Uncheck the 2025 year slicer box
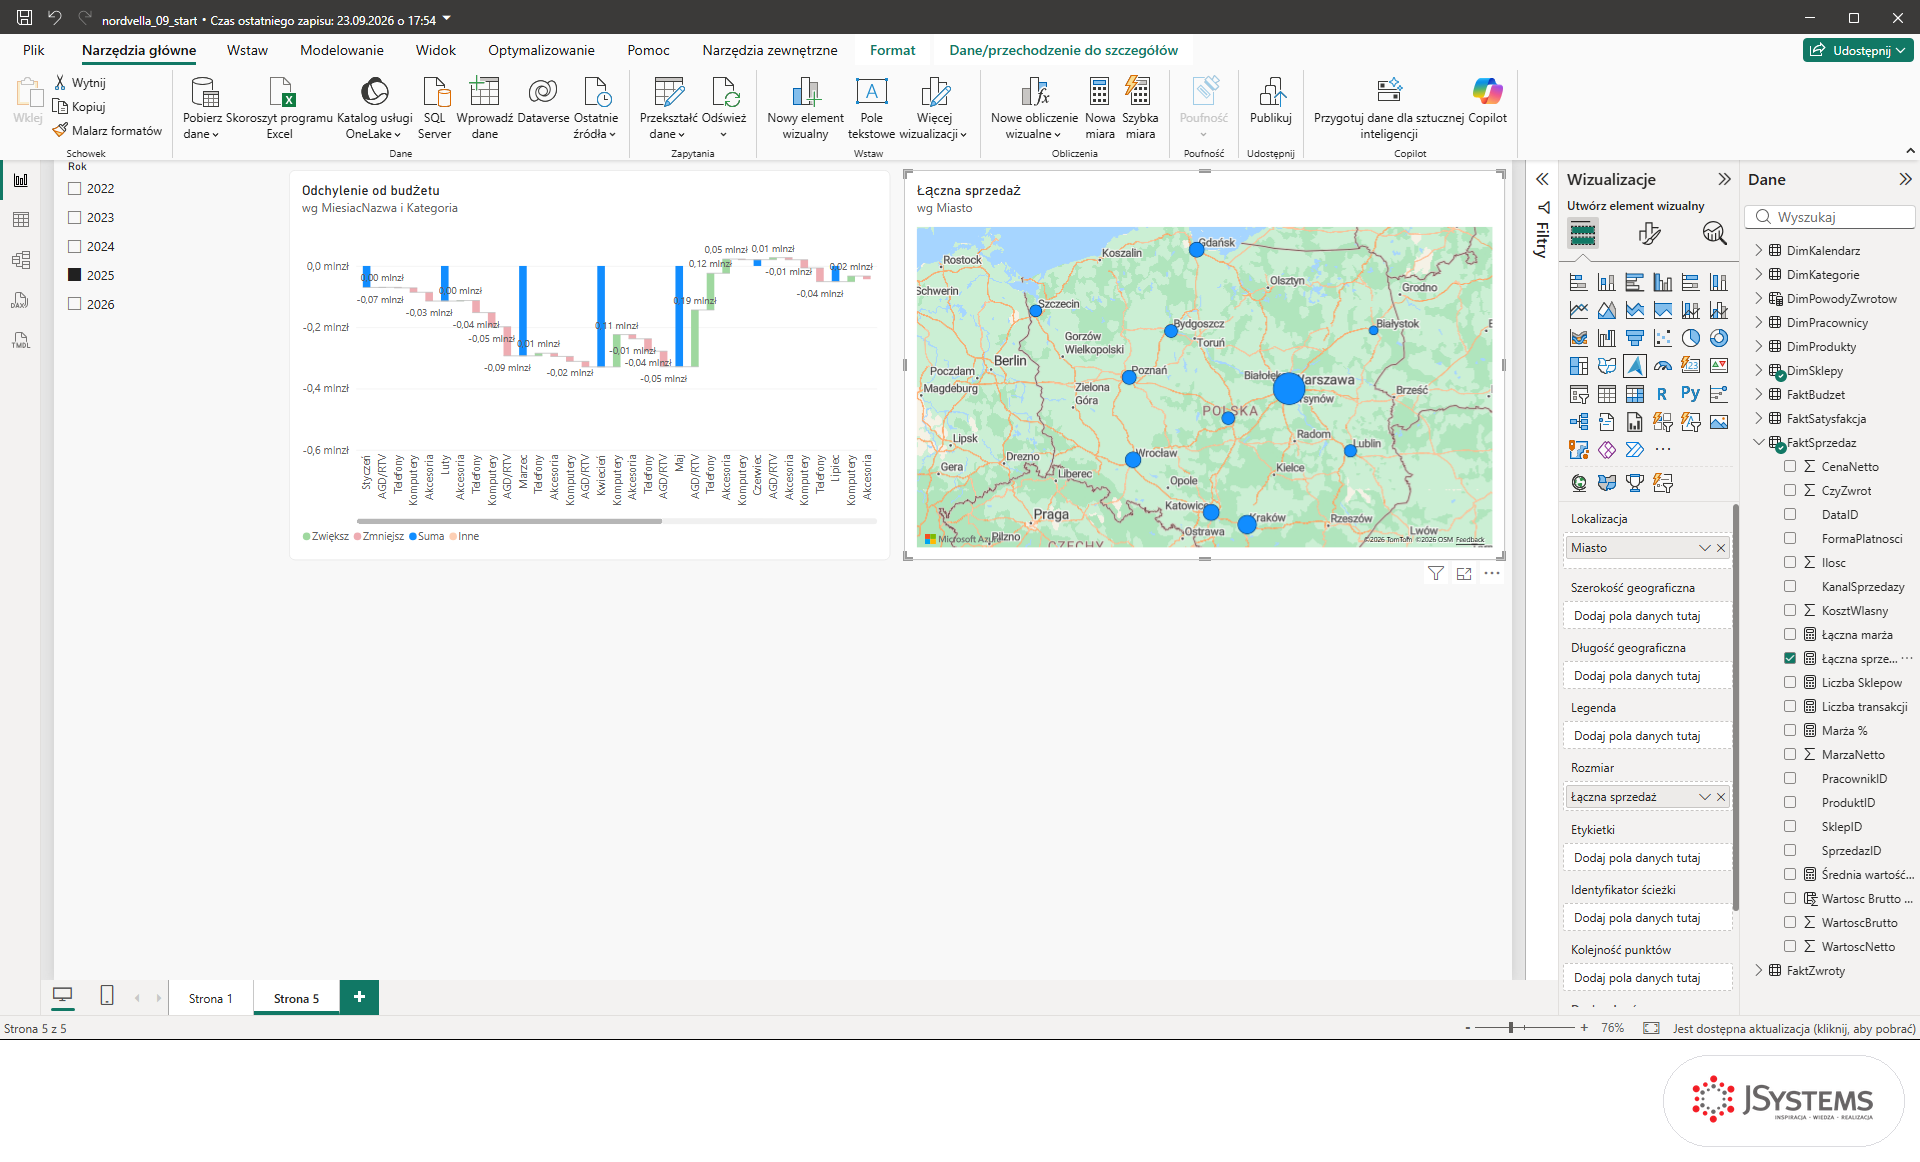The width and height of the screenshot is (1920, 1162). pos(74,275)
